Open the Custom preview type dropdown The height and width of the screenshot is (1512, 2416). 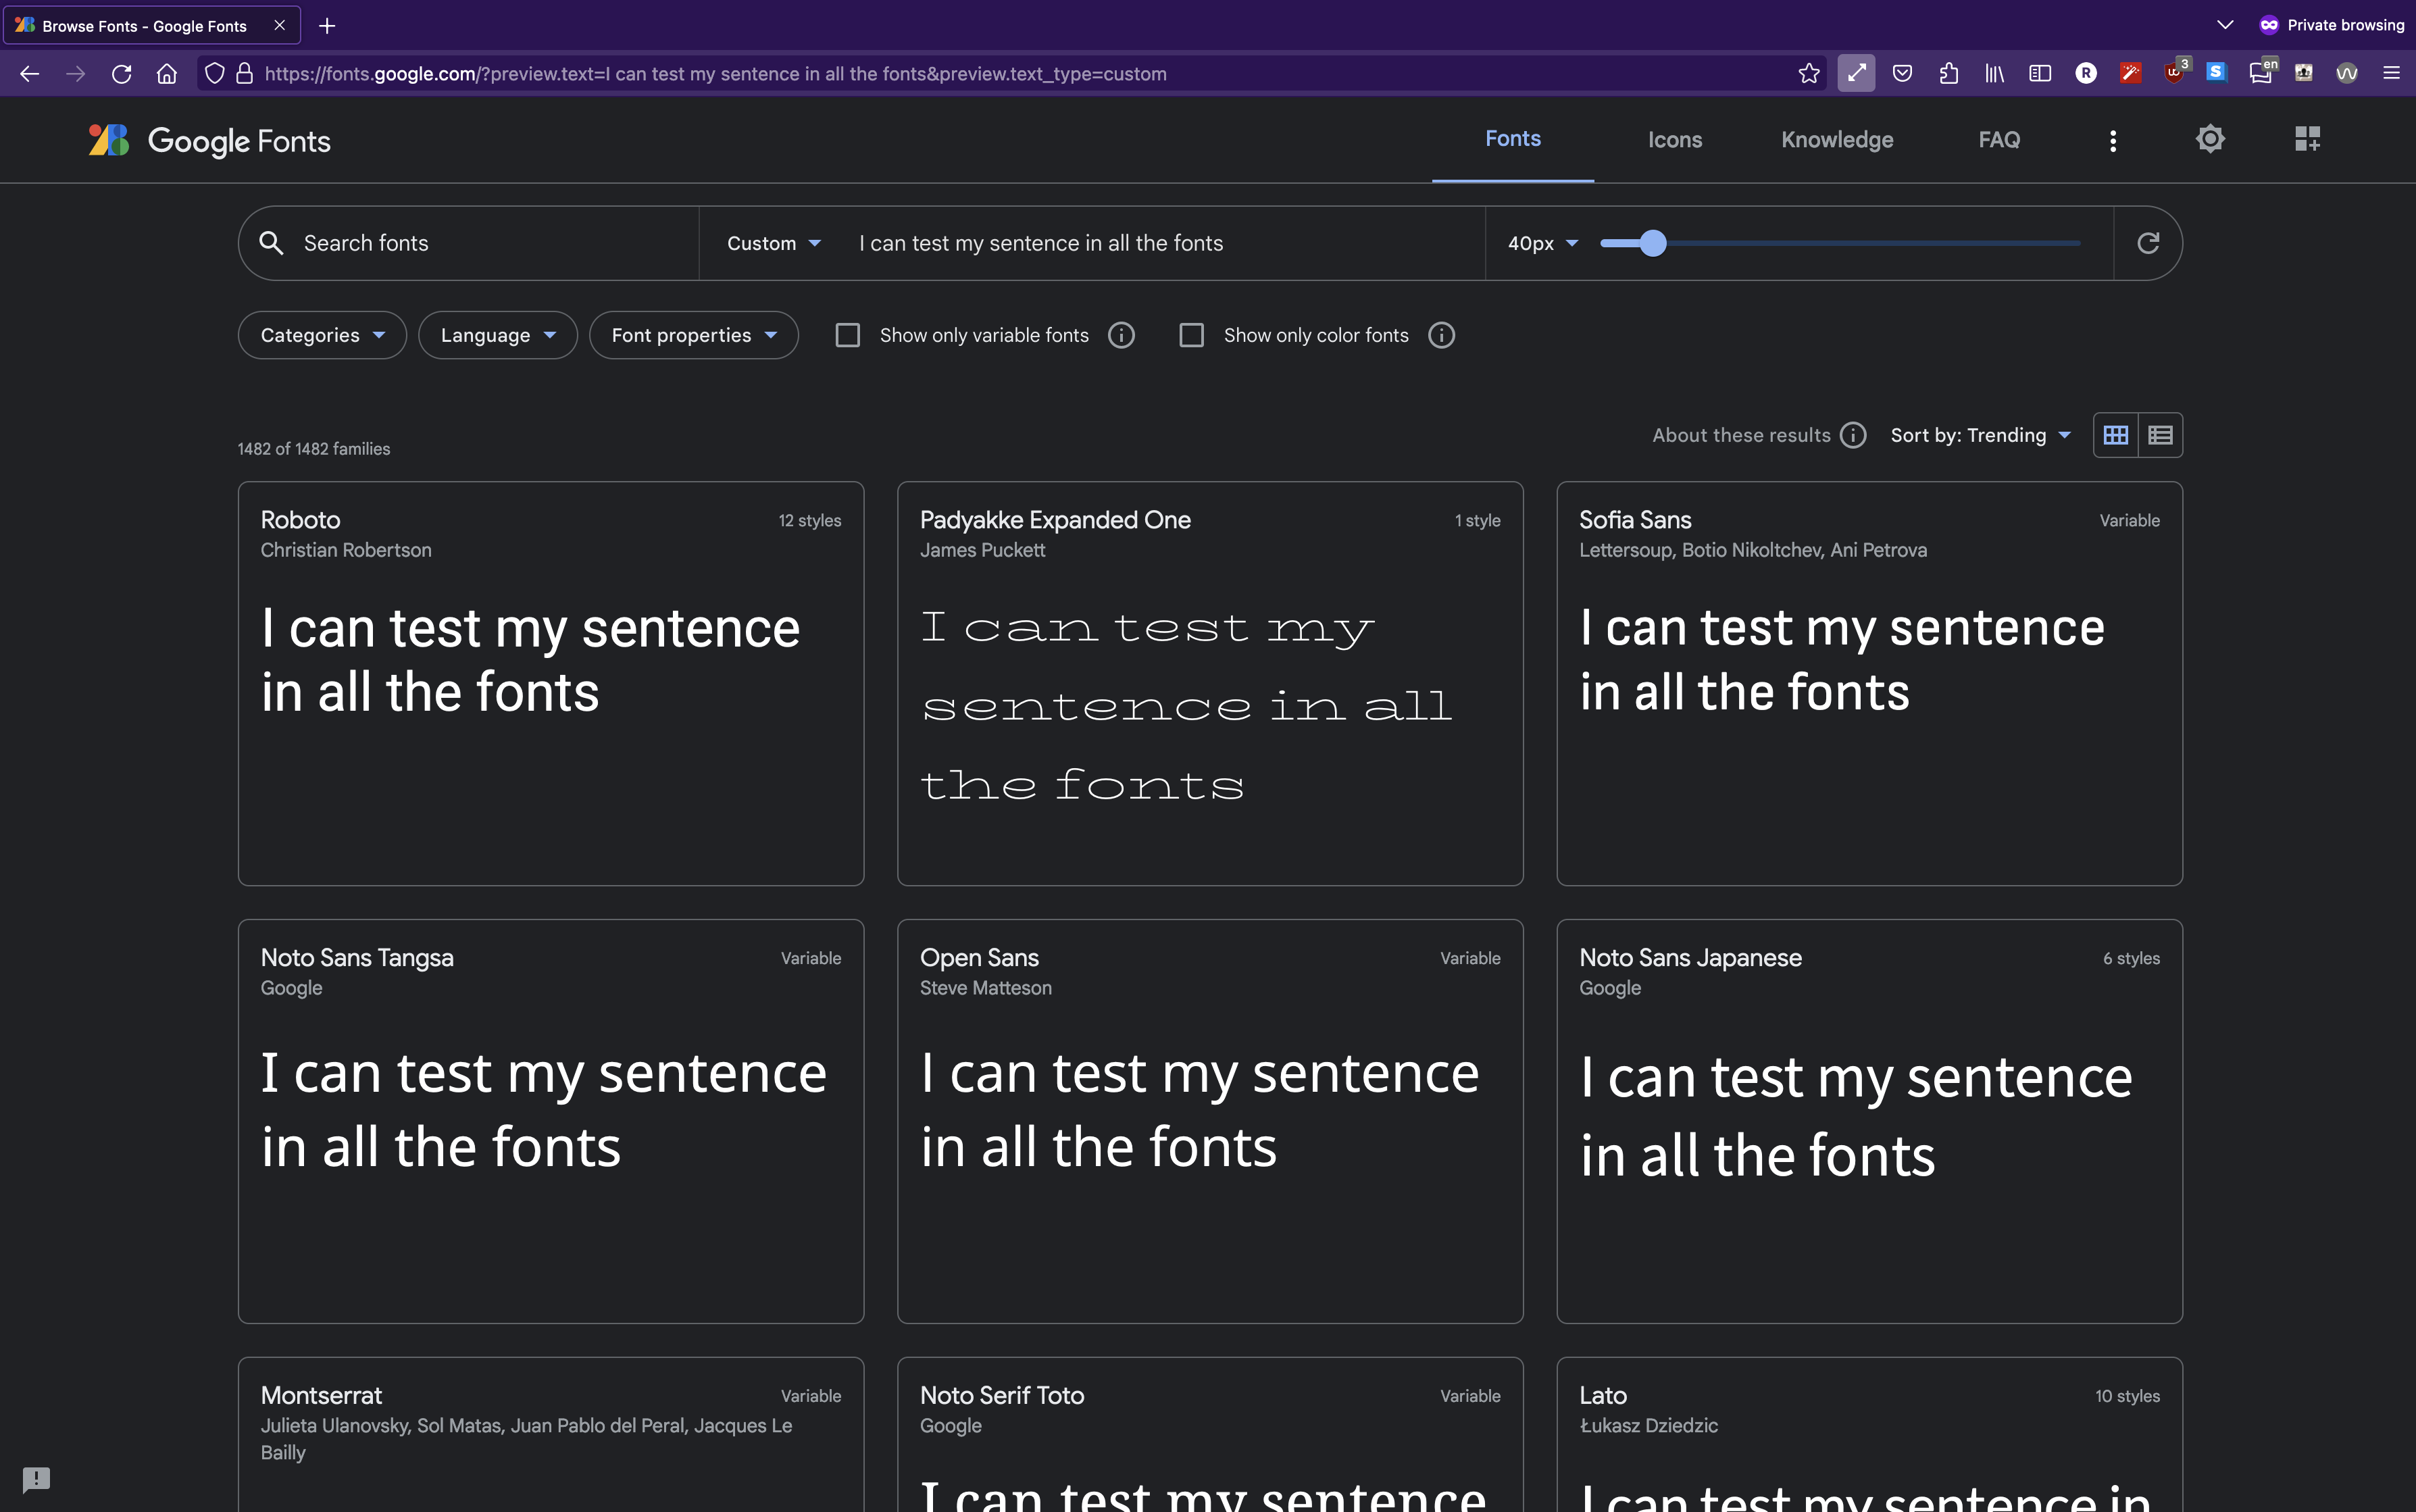[773, 243]
